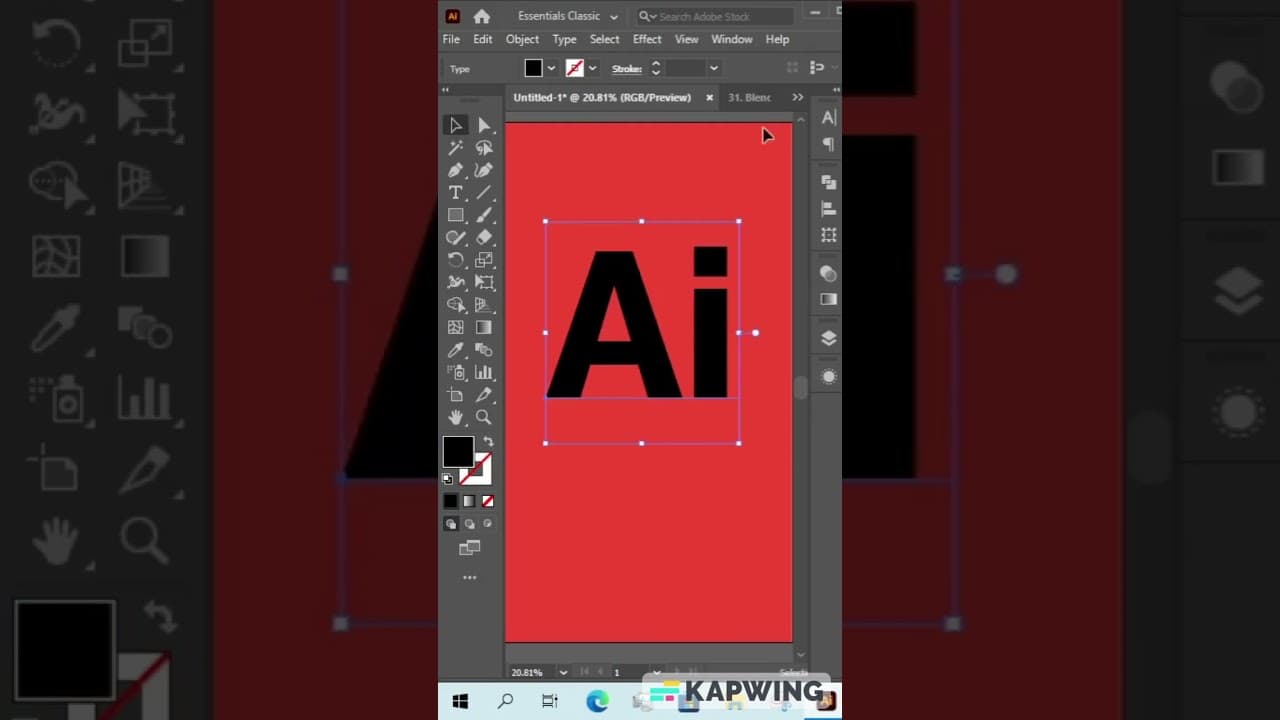Activate the Lasso tool

pyautogui.click(x=484, y=148)
